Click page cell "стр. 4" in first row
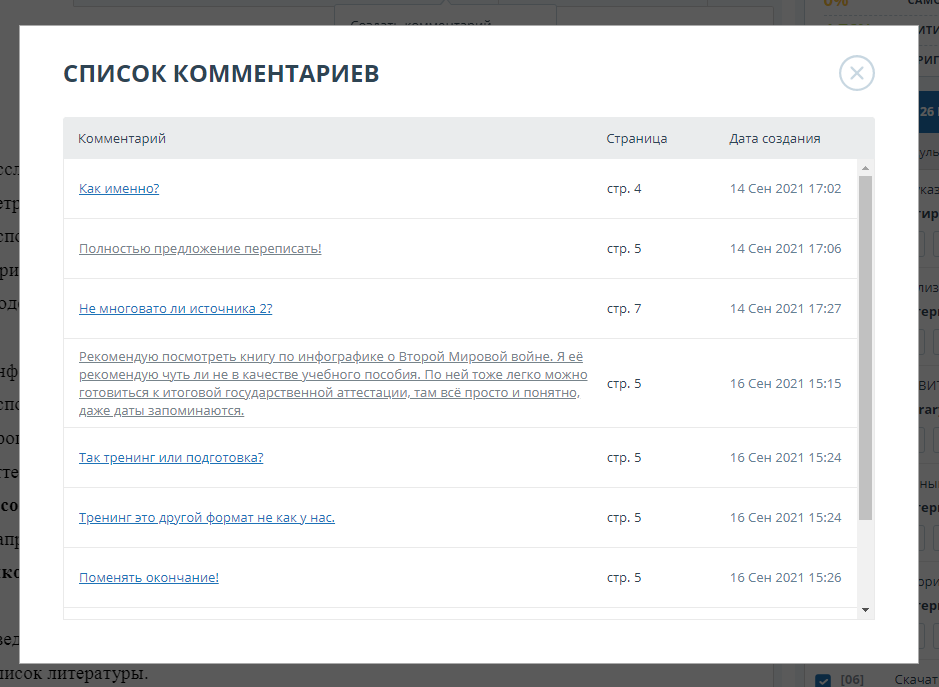Image resolution: width=939 pixels, height=687 pixels. 624,189
